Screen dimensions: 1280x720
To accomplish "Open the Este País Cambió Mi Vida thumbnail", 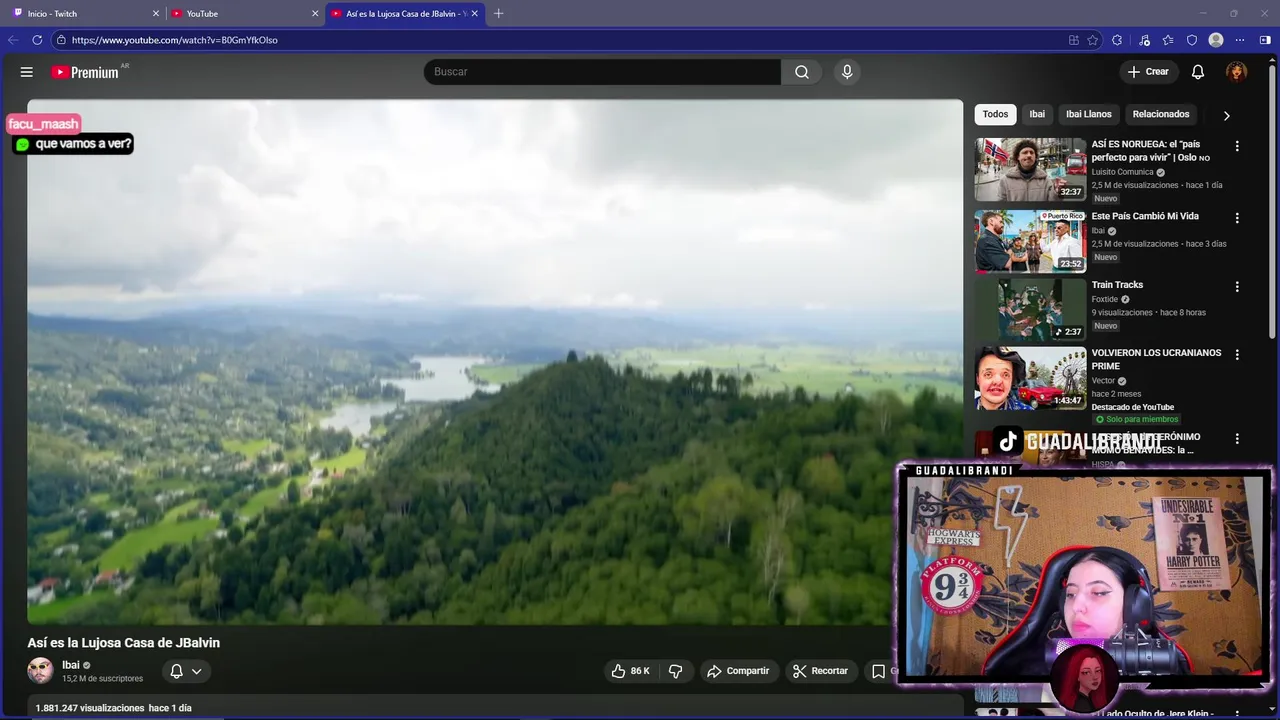I will (x=1030, y=241).
